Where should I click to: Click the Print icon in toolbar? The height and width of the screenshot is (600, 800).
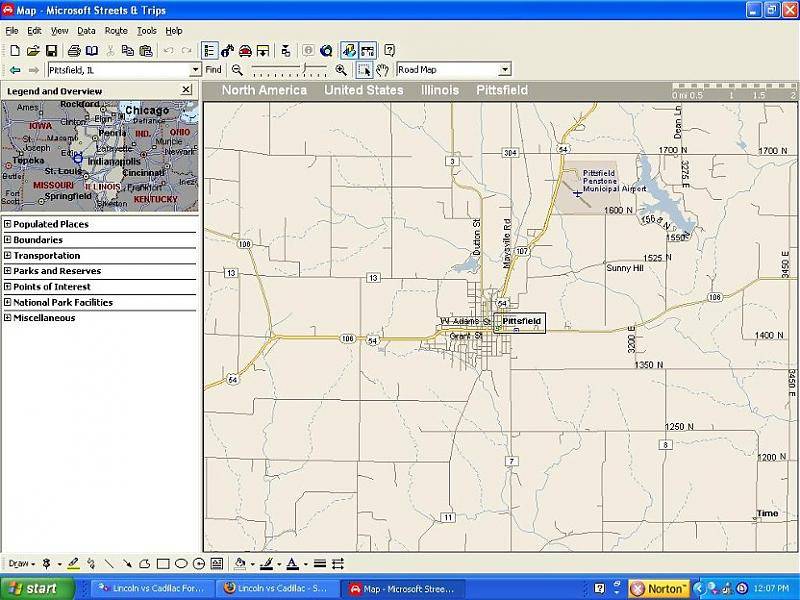pos(74,50)
